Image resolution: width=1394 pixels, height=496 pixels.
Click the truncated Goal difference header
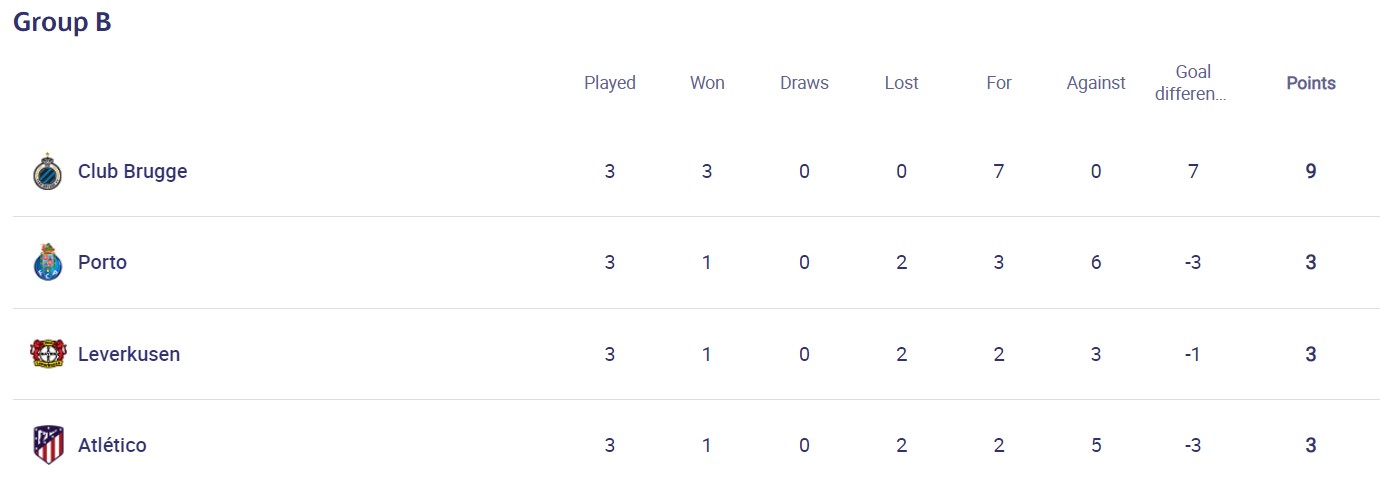1193,83
